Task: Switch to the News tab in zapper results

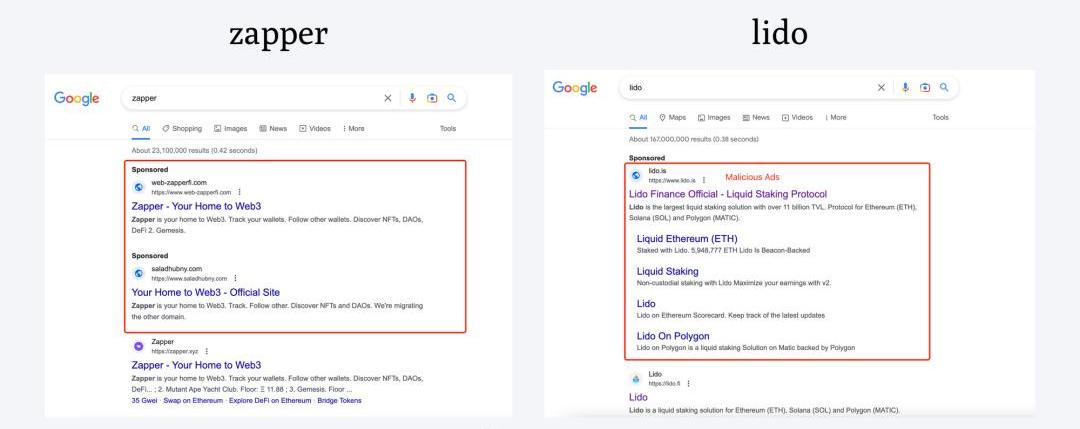Action: coord(273,129)
